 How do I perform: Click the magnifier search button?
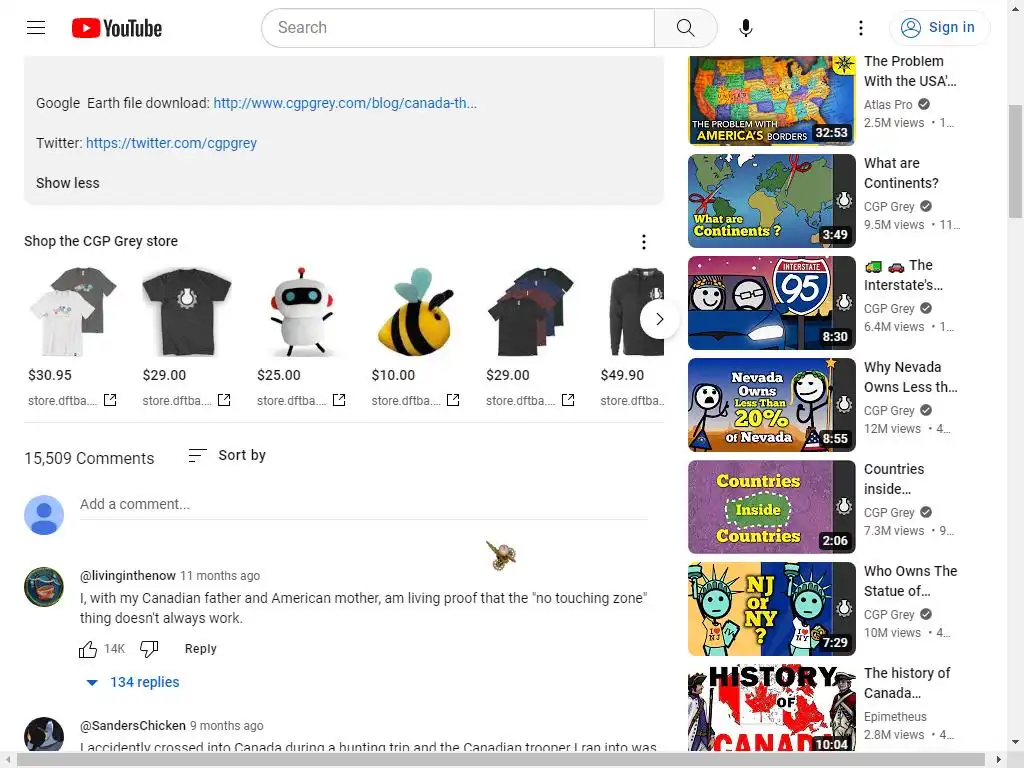coord(685,27)
